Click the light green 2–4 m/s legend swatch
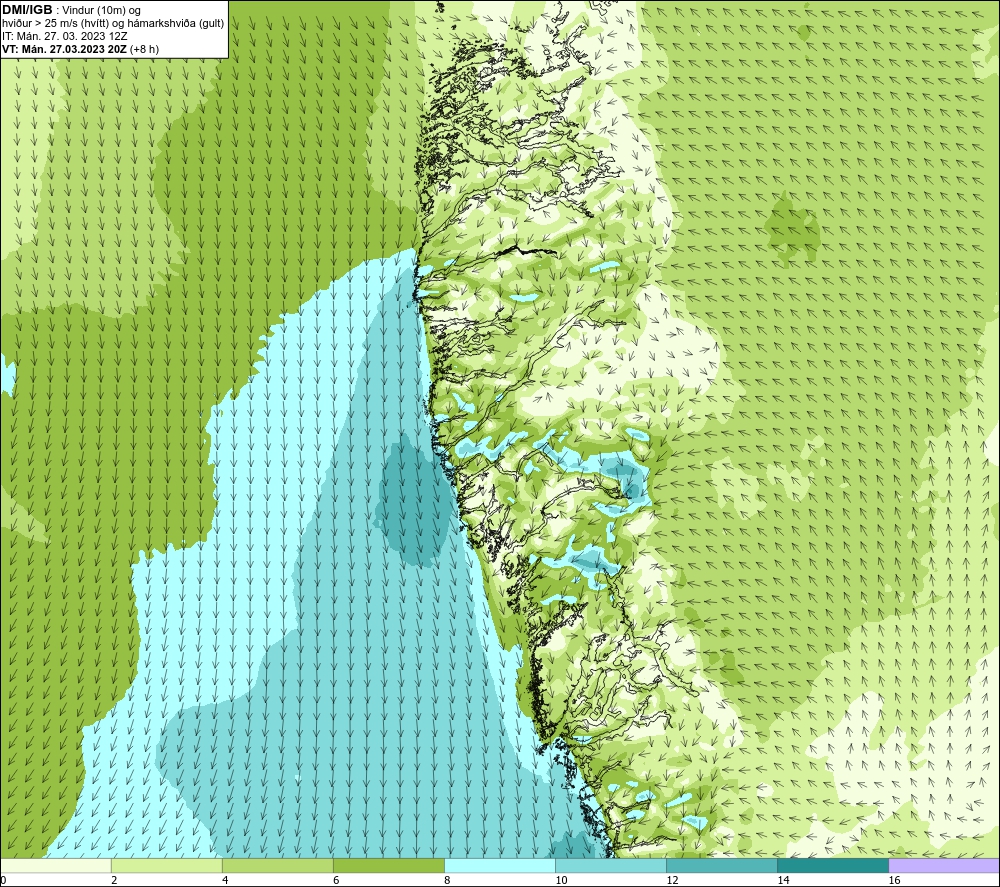 (x=166, y=866)
